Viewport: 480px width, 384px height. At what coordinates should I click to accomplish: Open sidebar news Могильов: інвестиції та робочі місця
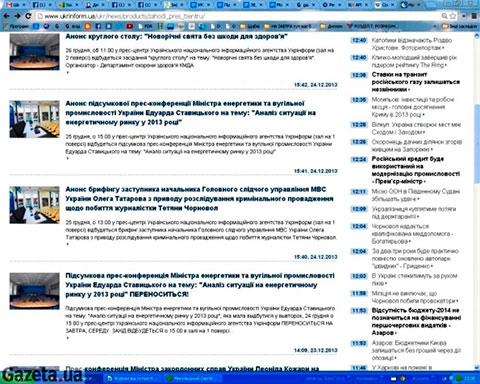coord(413,107)
